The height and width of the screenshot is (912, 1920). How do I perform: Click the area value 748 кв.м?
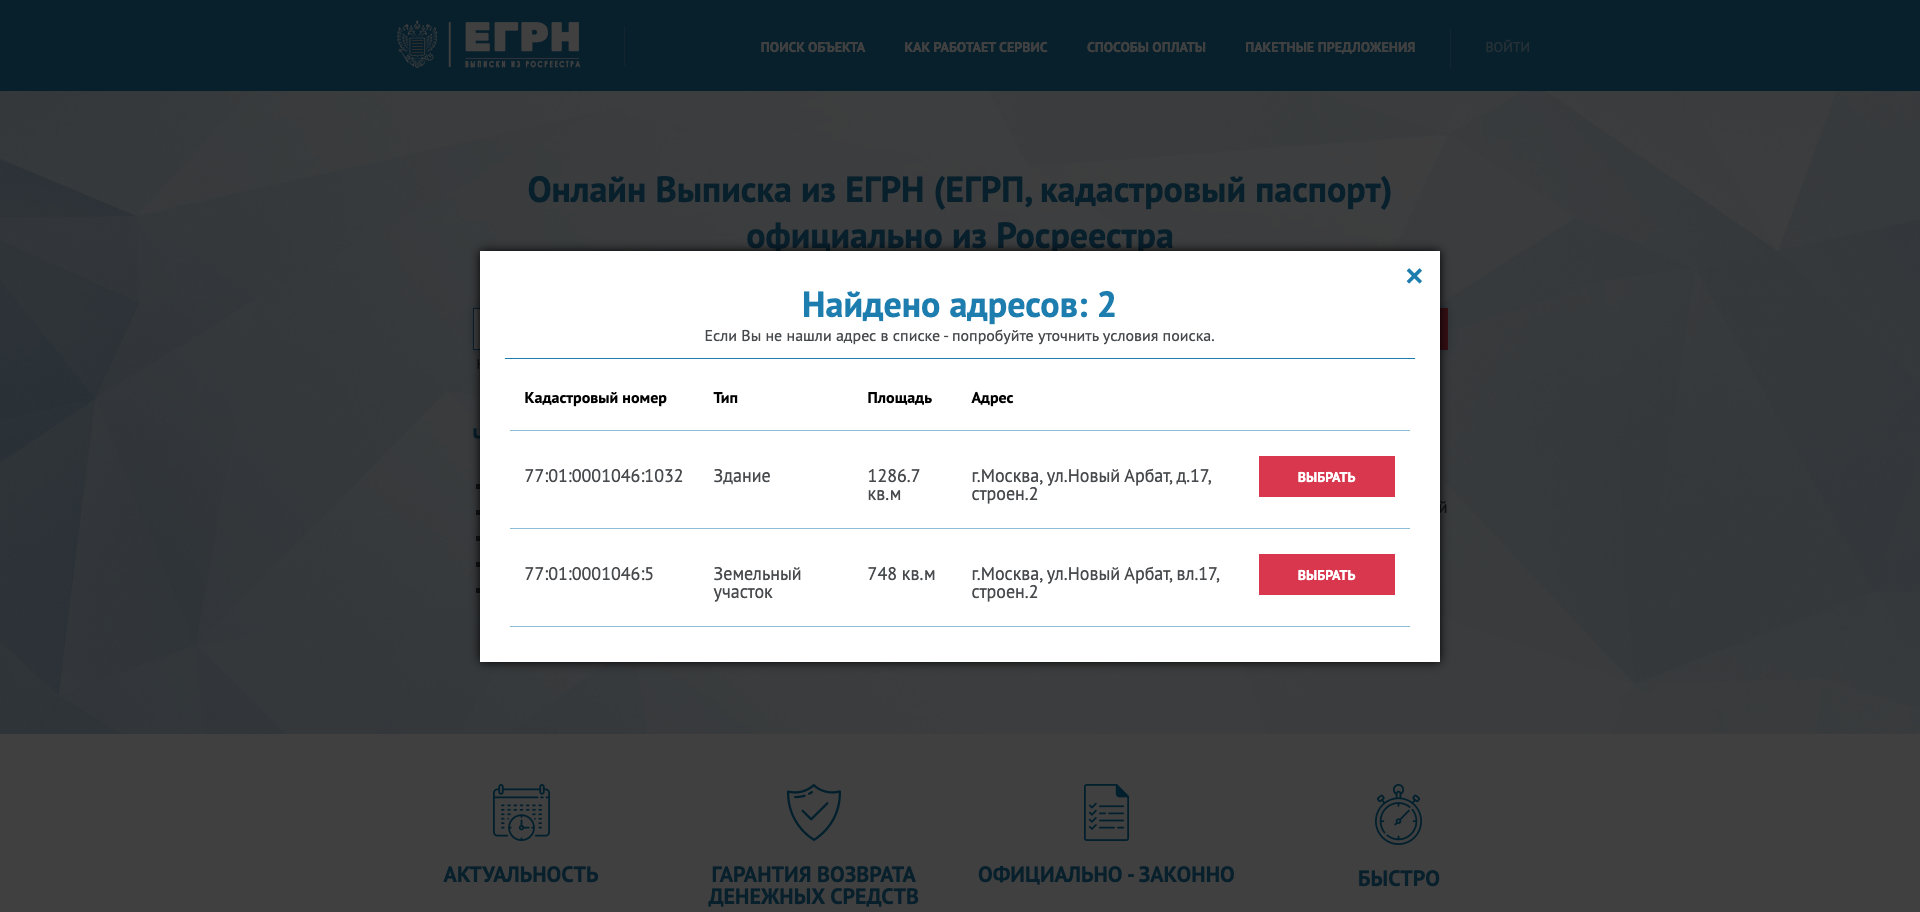pos(901,574)
